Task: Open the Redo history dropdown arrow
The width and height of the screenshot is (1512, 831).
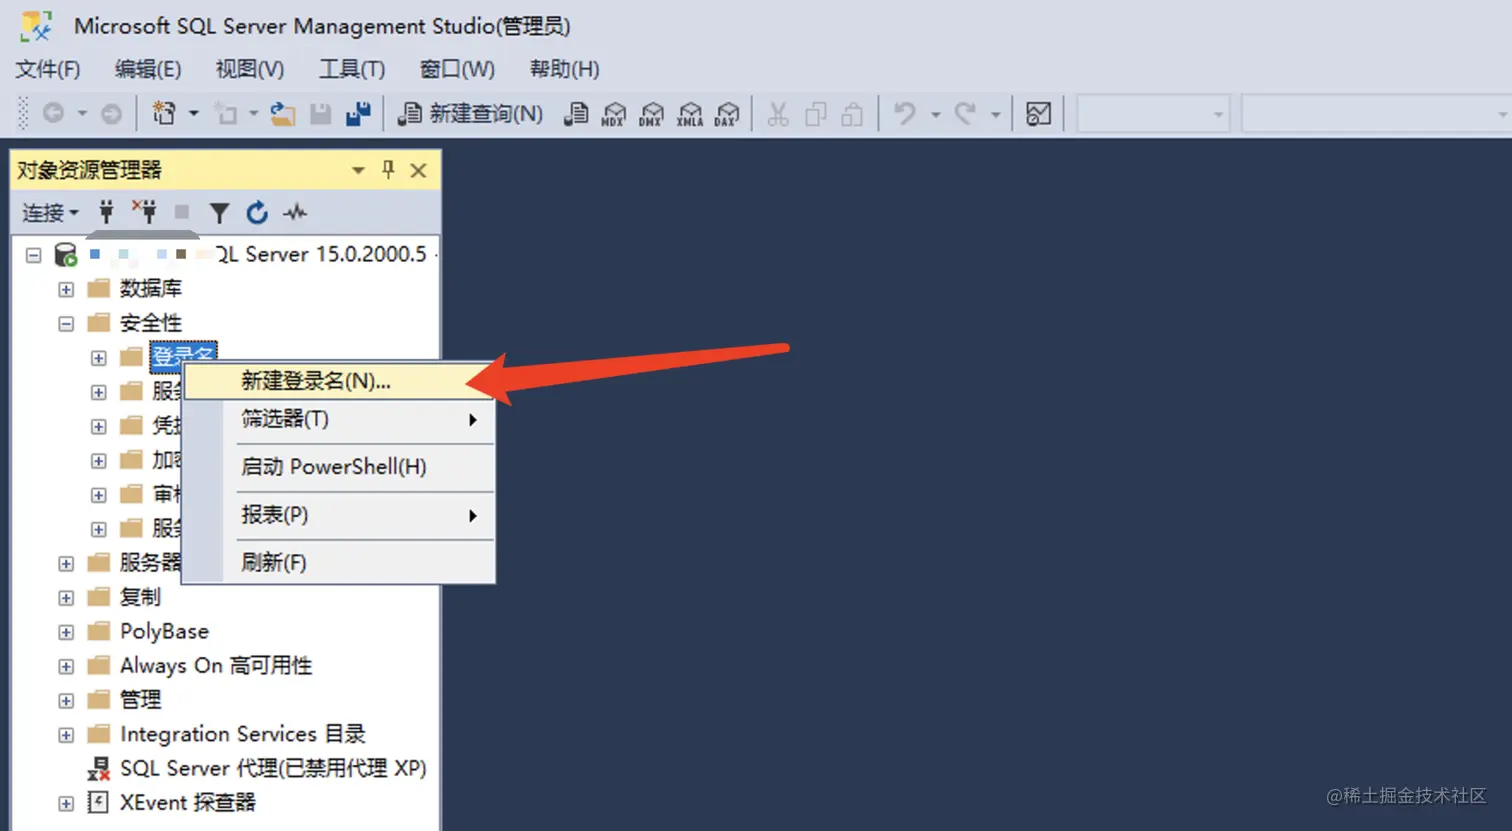Action: (995, 114)
